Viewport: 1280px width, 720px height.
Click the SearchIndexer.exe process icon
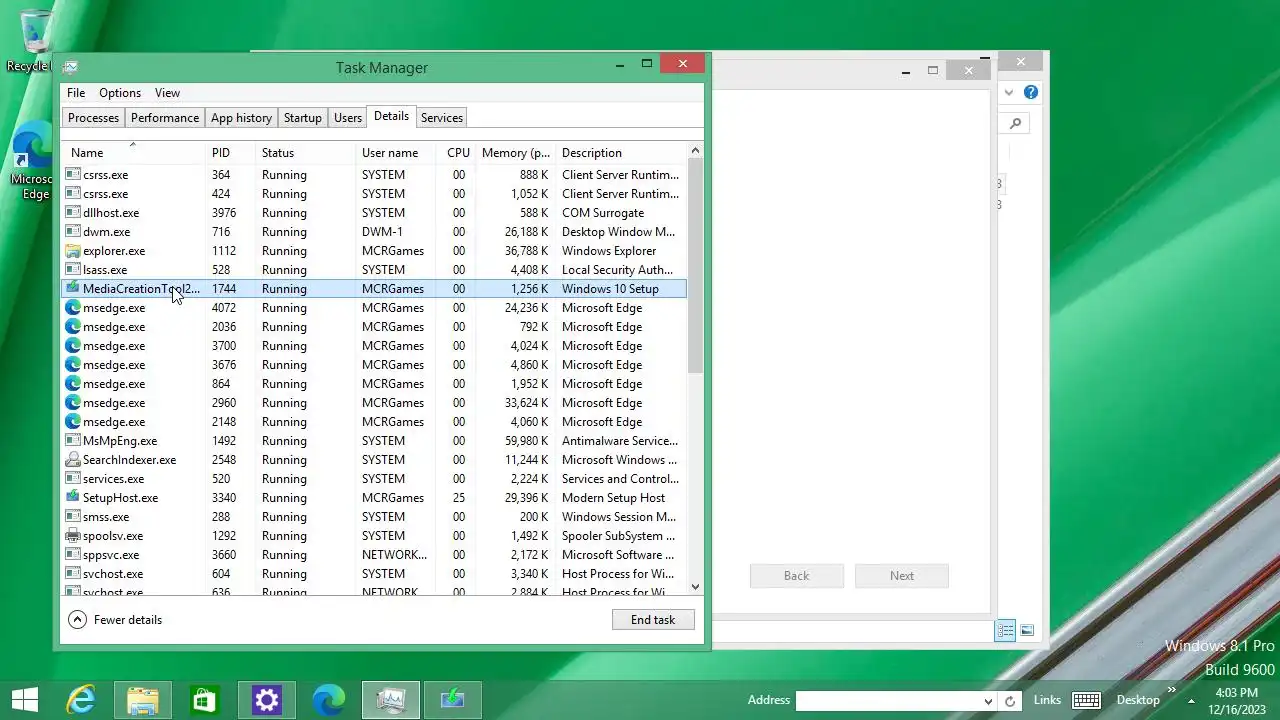[x=72, y=460]
